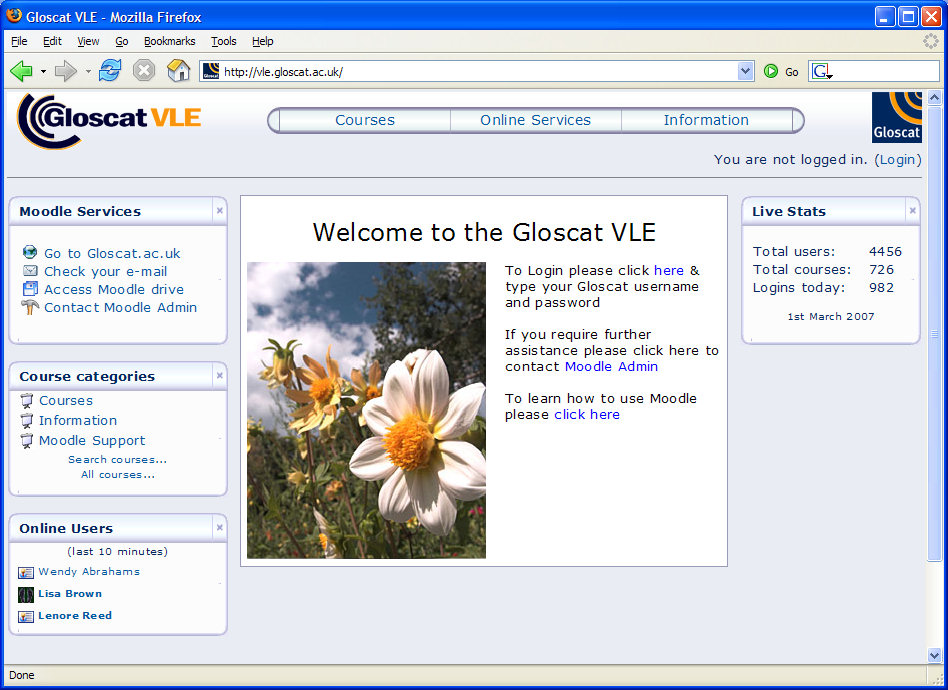
Task: Open the Back button history dropdown arrow
Action: (x=43, y=71)
